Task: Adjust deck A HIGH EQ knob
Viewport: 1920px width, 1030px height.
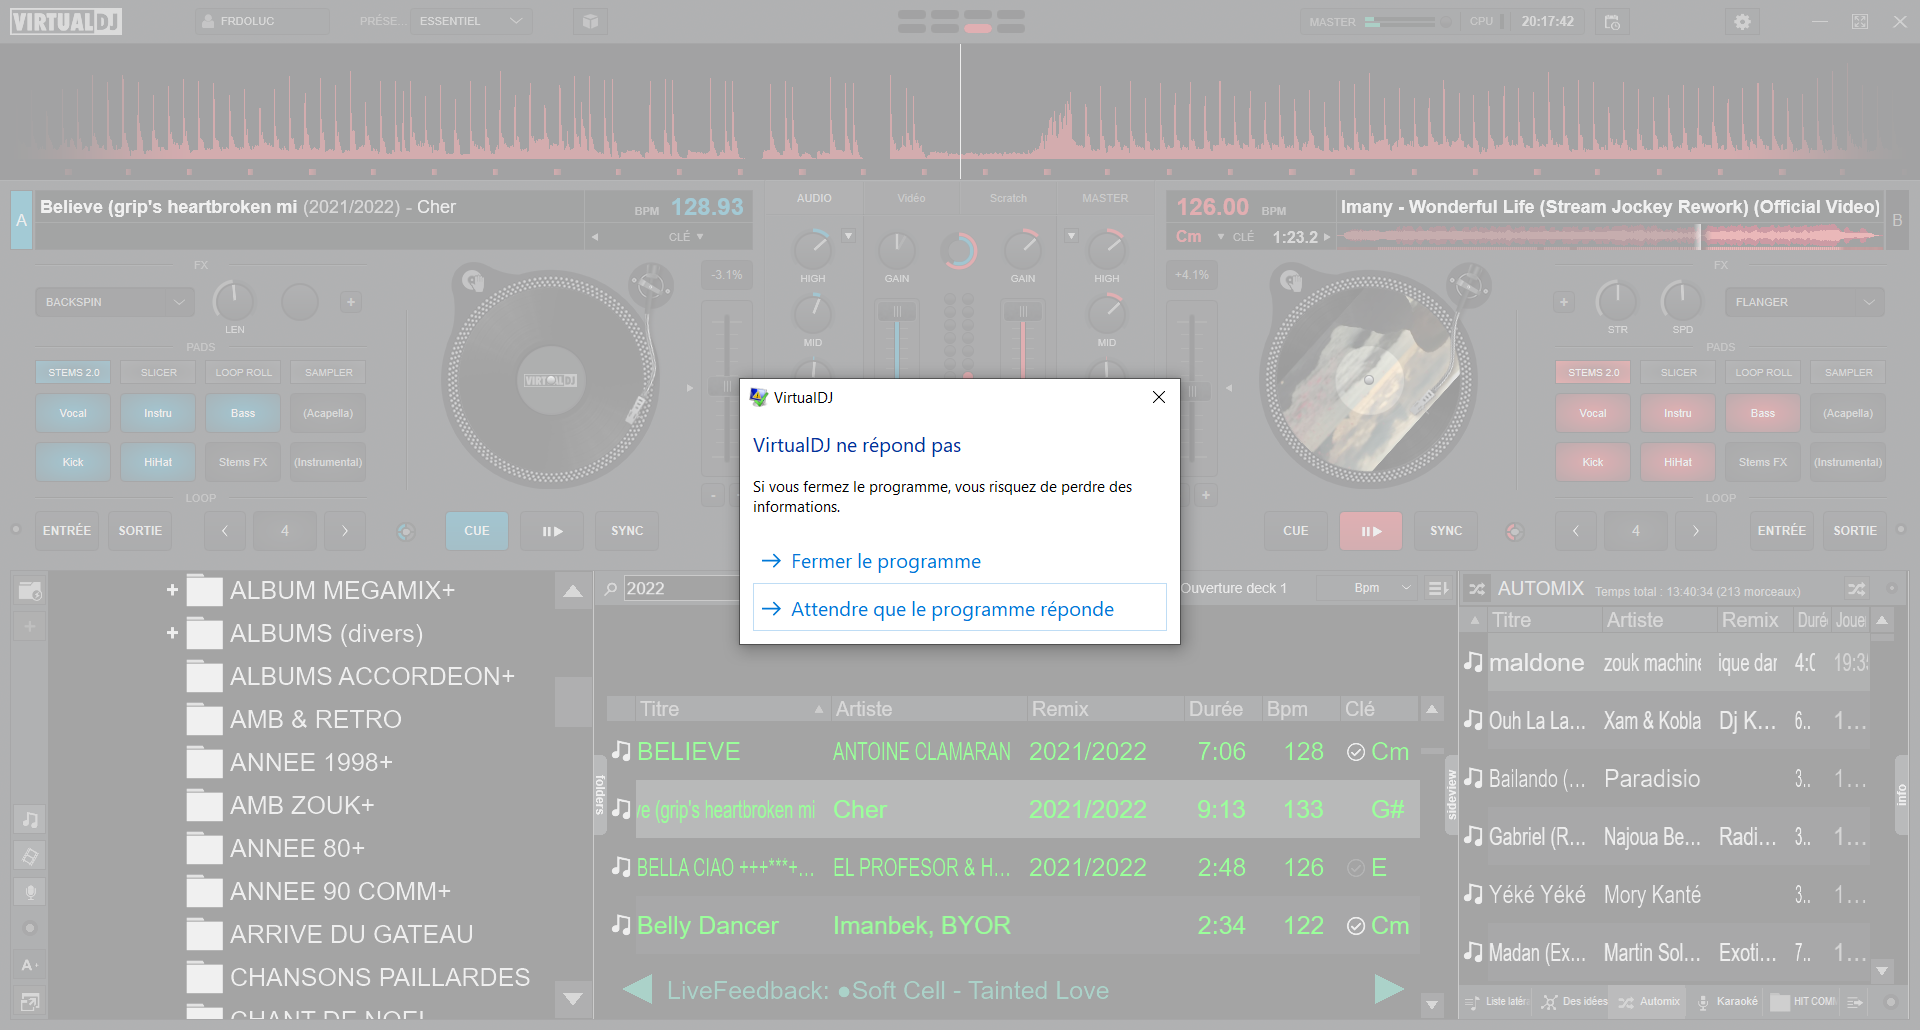Action: tap(813, 249)
